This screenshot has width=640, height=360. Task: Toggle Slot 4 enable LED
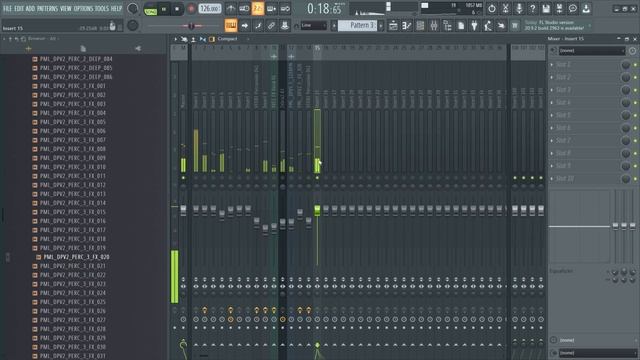coord(635,103)
